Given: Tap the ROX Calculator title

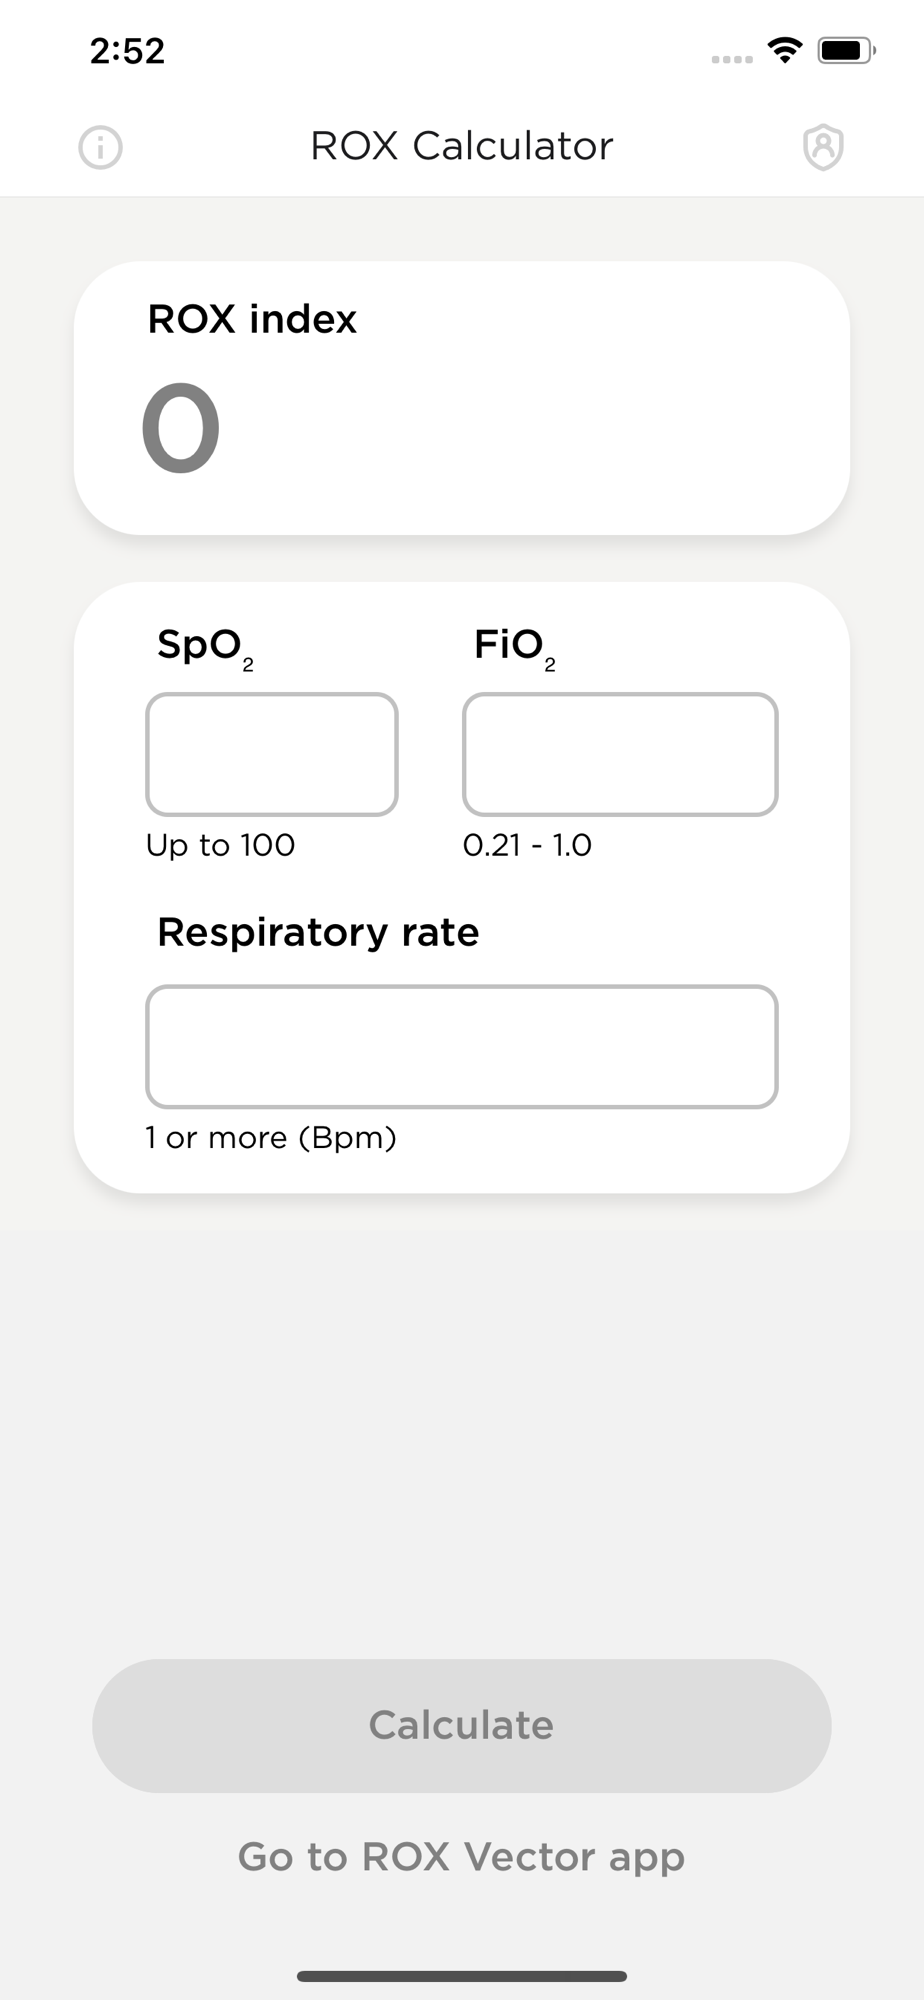Looking at the screenshot, I should (462, 146).
